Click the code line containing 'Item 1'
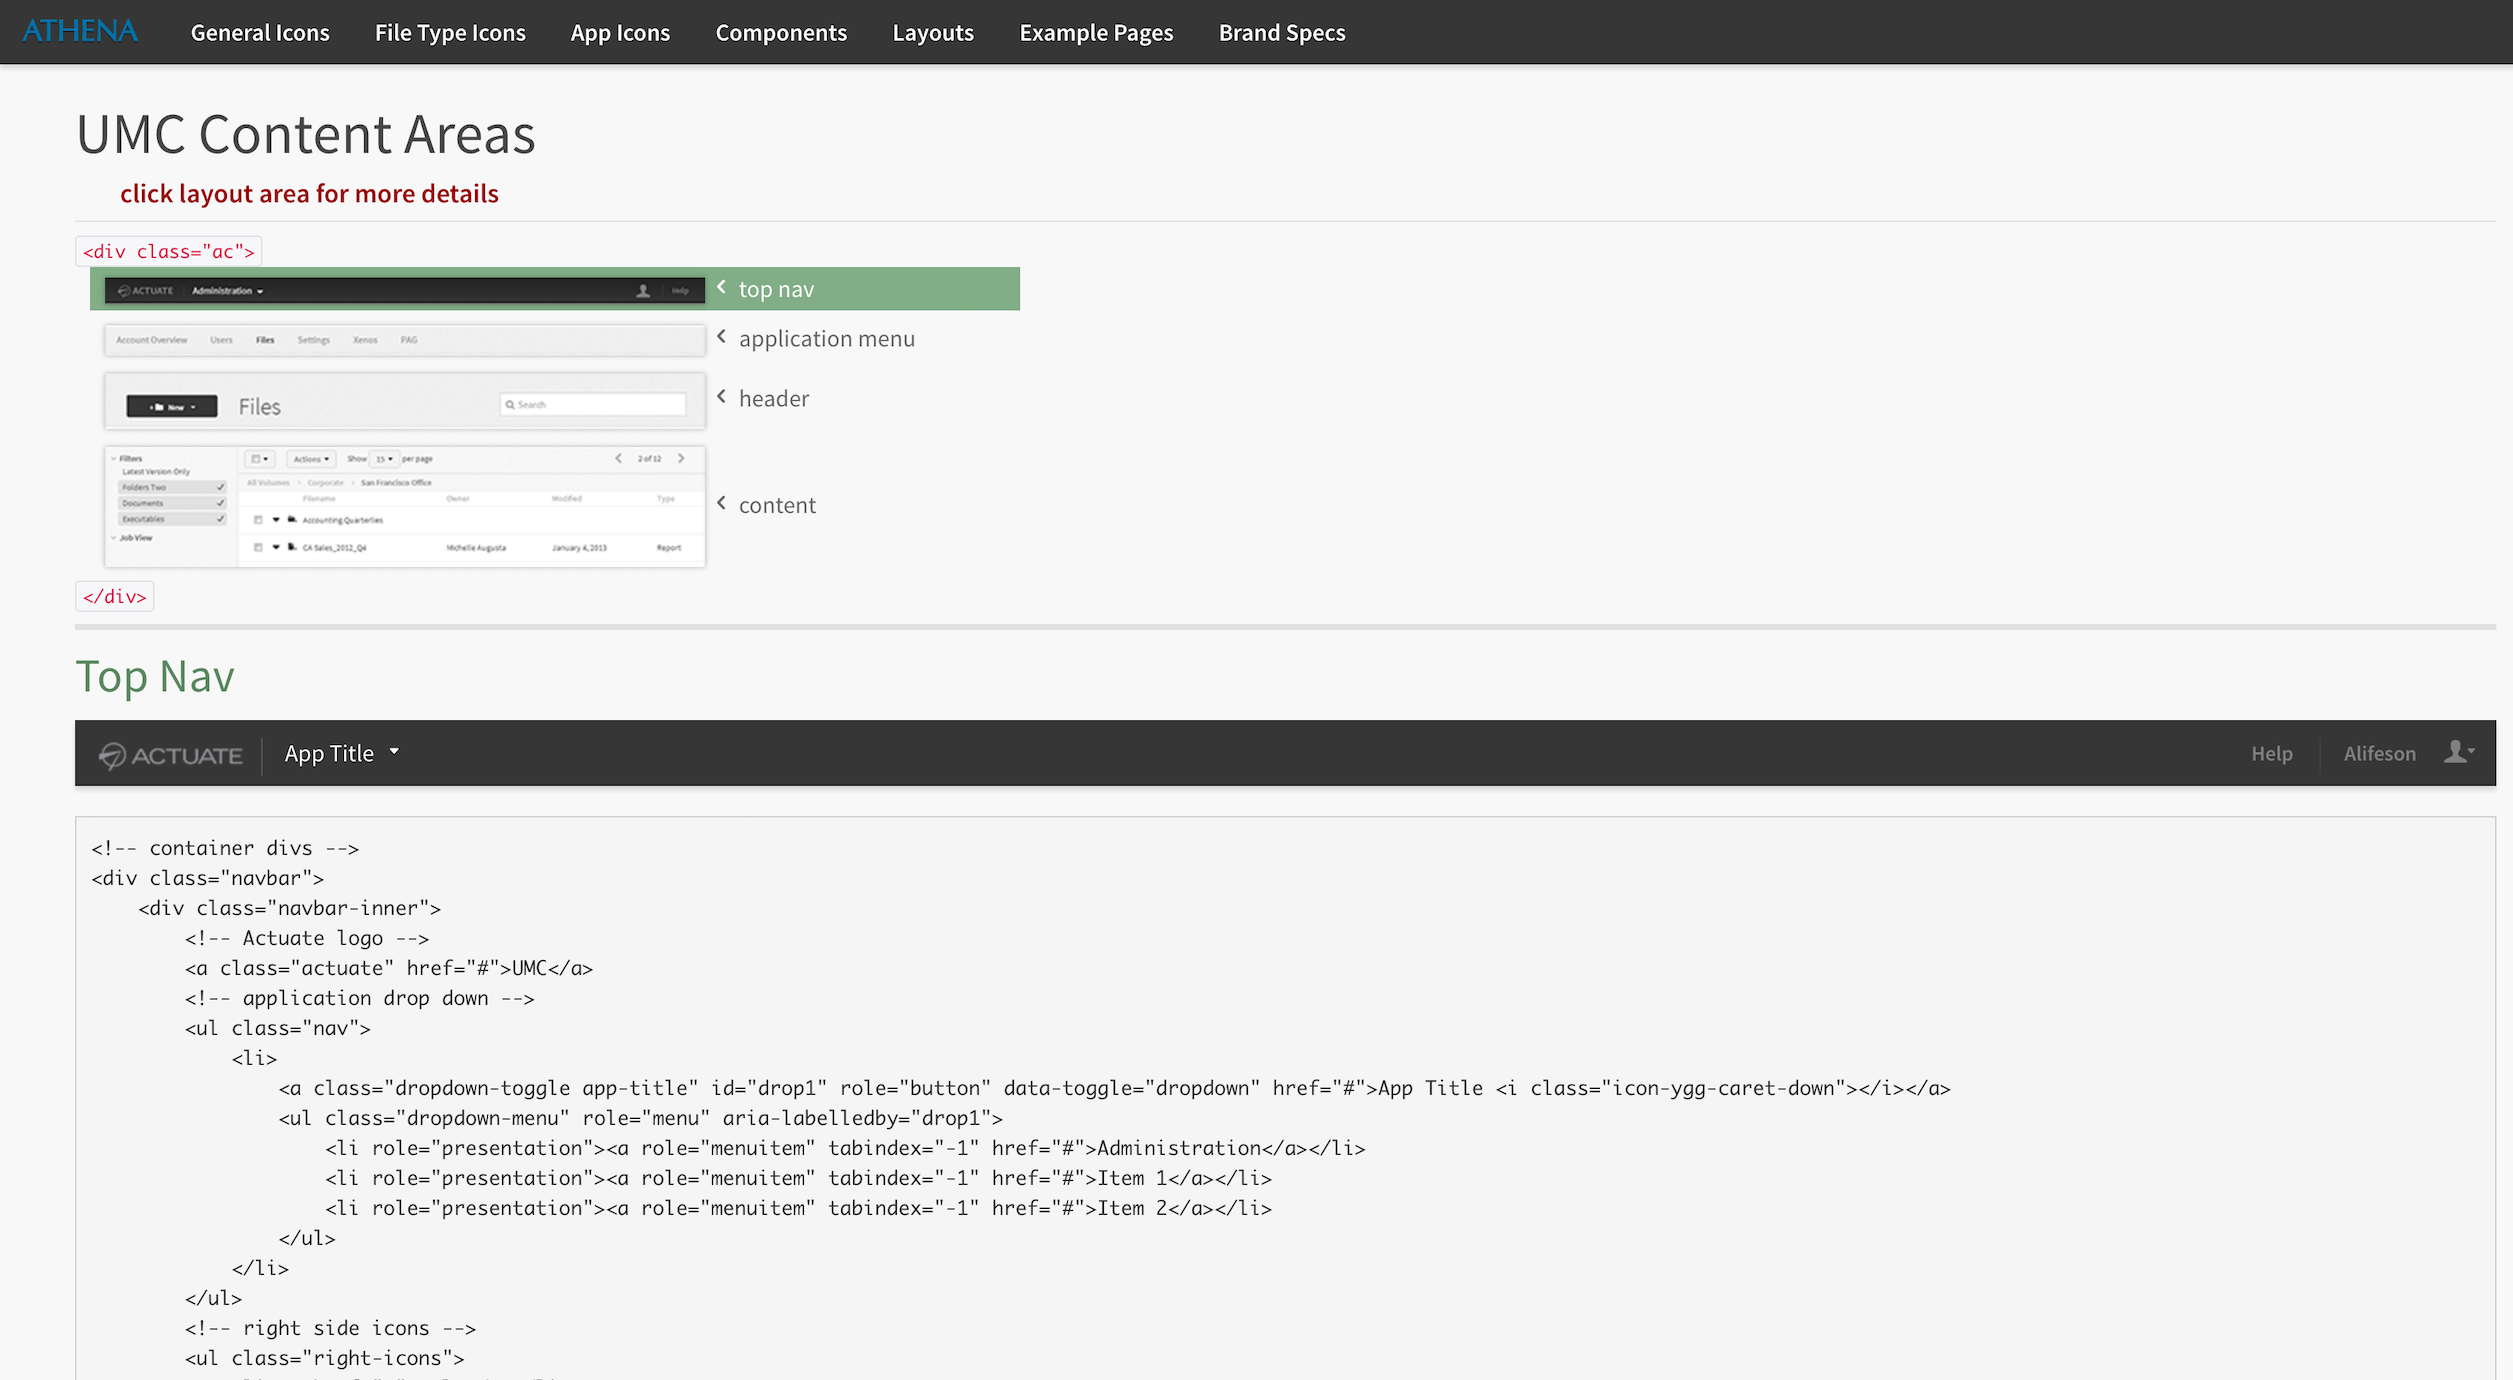This screenshot has width=2513, height=1380. [x=799, y=1178]
